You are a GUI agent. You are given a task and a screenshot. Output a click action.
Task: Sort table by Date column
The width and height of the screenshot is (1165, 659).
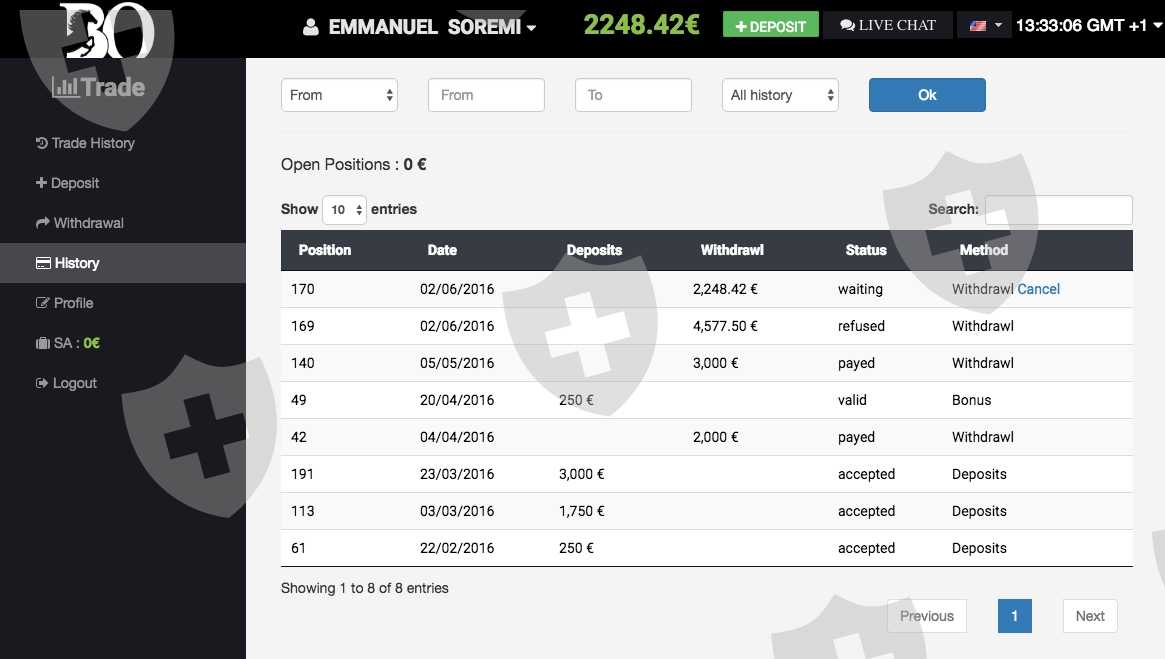tap(442, 250)
